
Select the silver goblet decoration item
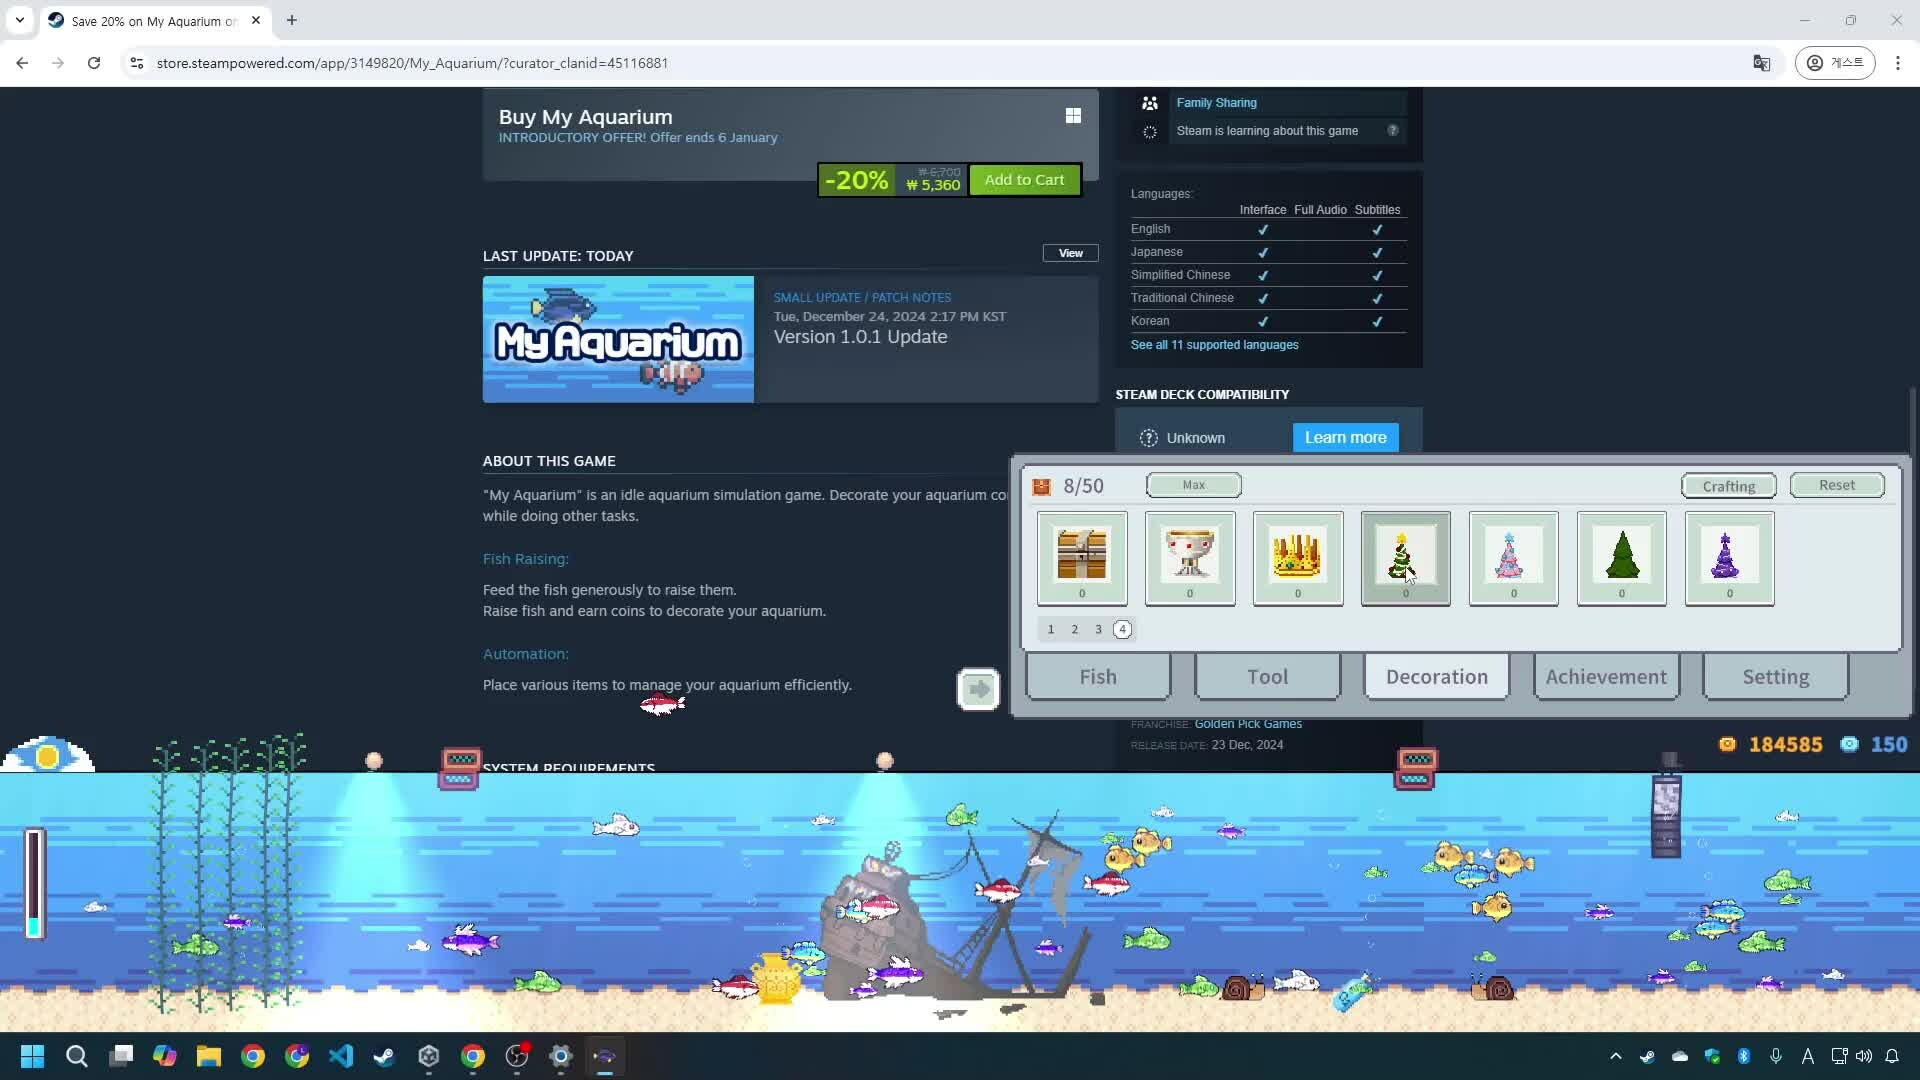point(1189,557)
